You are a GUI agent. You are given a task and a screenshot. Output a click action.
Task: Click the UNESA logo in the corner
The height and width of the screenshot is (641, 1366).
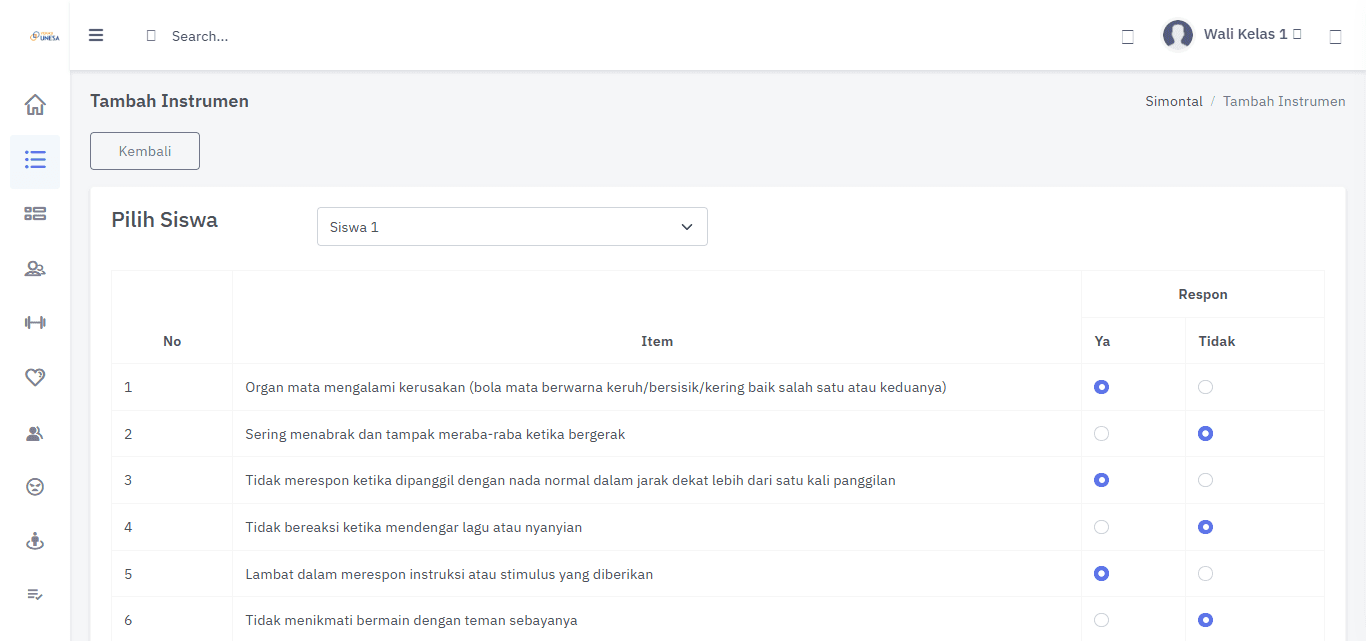[x=45, y=36]
